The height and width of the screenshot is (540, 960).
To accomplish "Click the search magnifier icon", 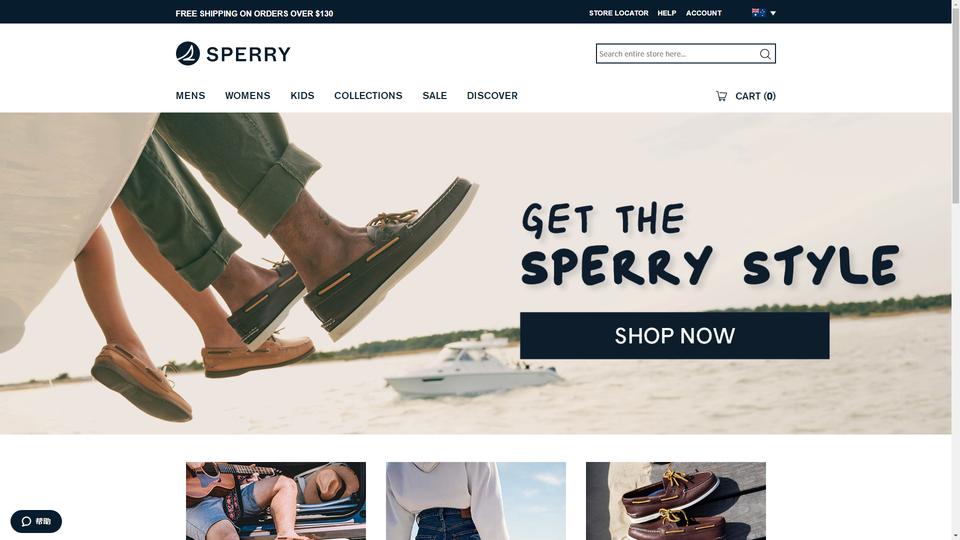I will [765, 54].
